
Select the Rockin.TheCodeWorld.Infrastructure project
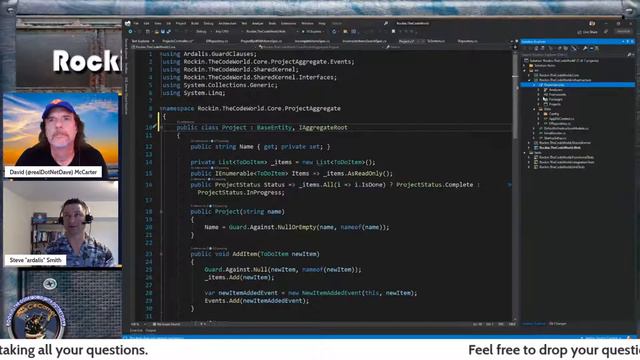coord(564,80)
